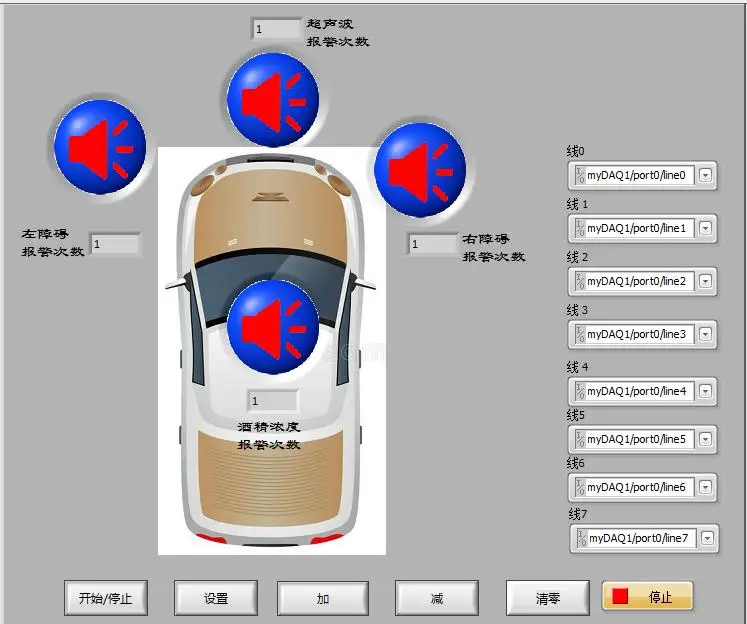747x624 pixels.
Task: Click the myDAQ1/port0/line0 text field
Action: pos(639,175)
